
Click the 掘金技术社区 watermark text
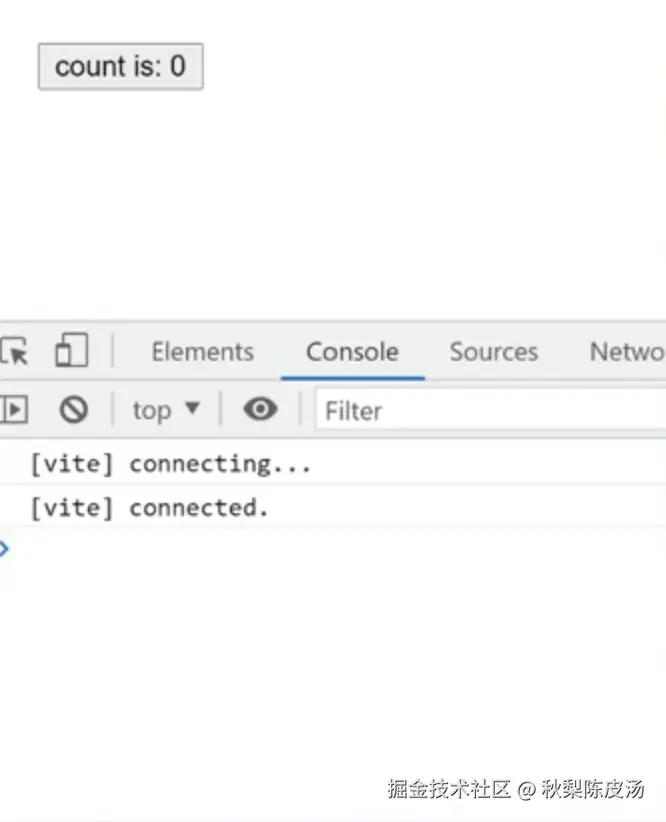point(449,789)
